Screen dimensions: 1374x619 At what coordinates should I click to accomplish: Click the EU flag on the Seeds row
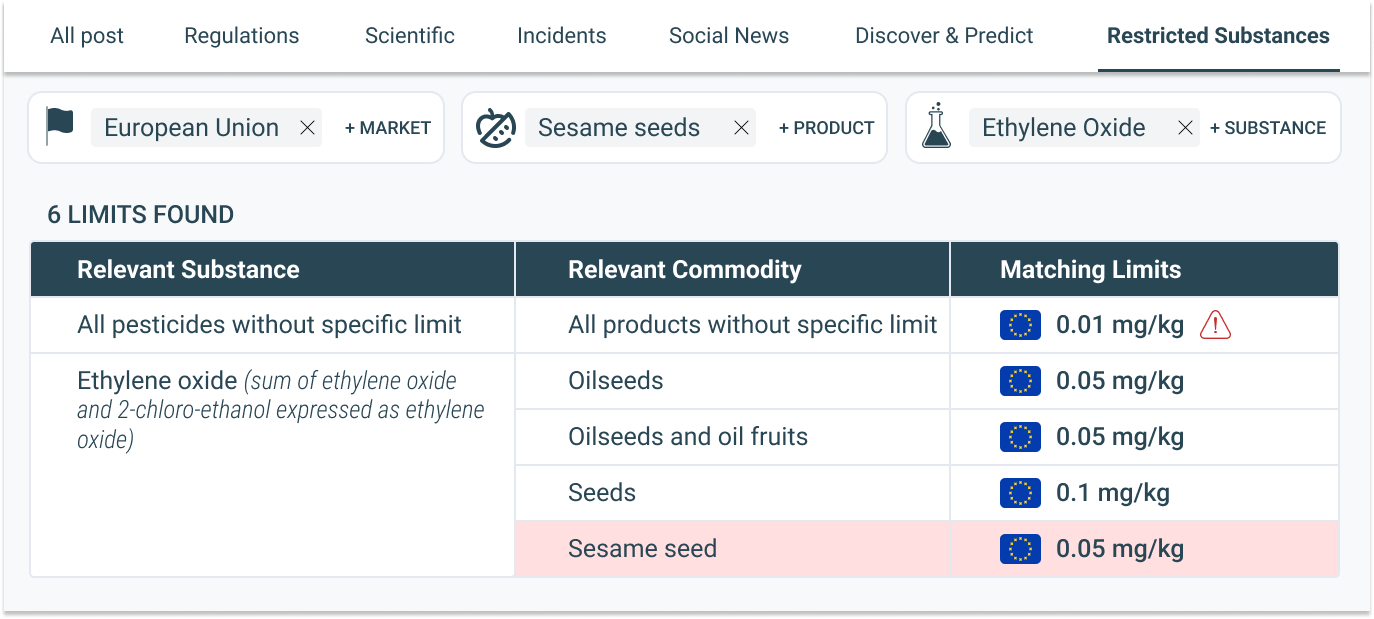[1020, 492]
